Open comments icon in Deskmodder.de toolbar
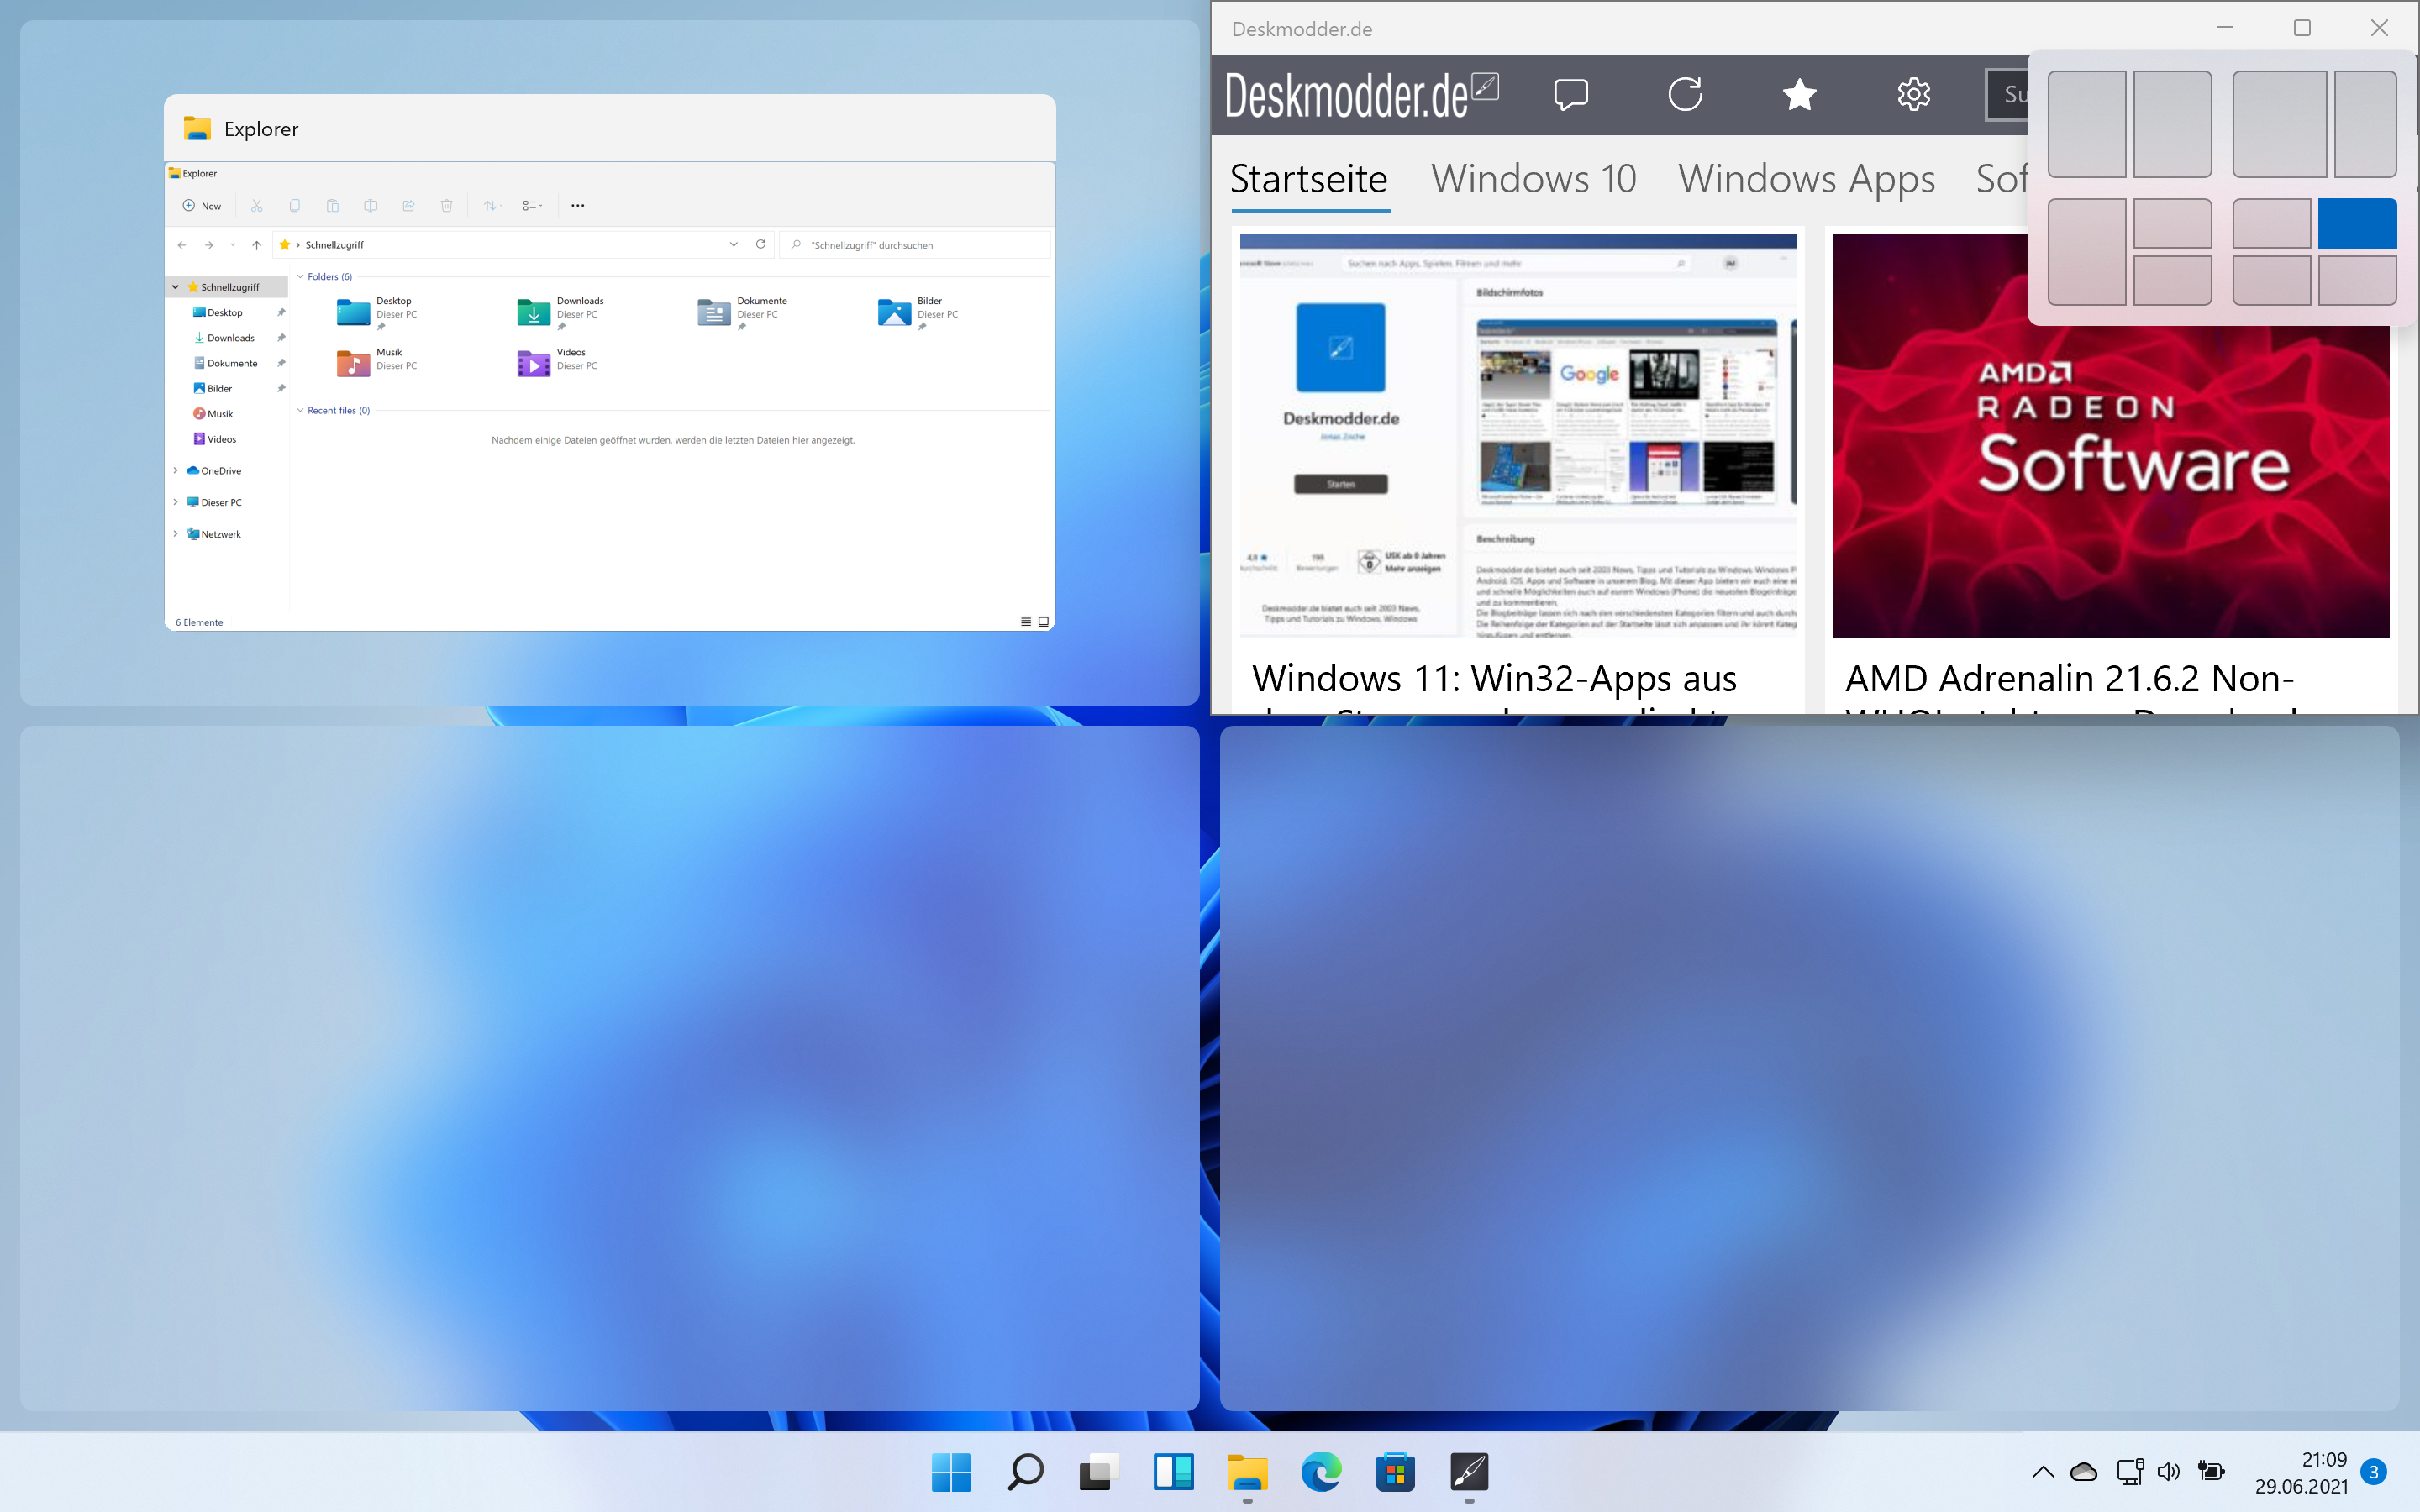 [x=1571, y=95]
